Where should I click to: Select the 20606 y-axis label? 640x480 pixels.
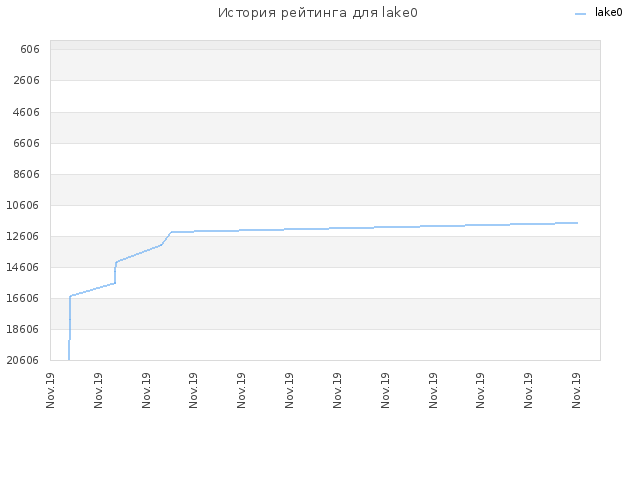point(23,360)
